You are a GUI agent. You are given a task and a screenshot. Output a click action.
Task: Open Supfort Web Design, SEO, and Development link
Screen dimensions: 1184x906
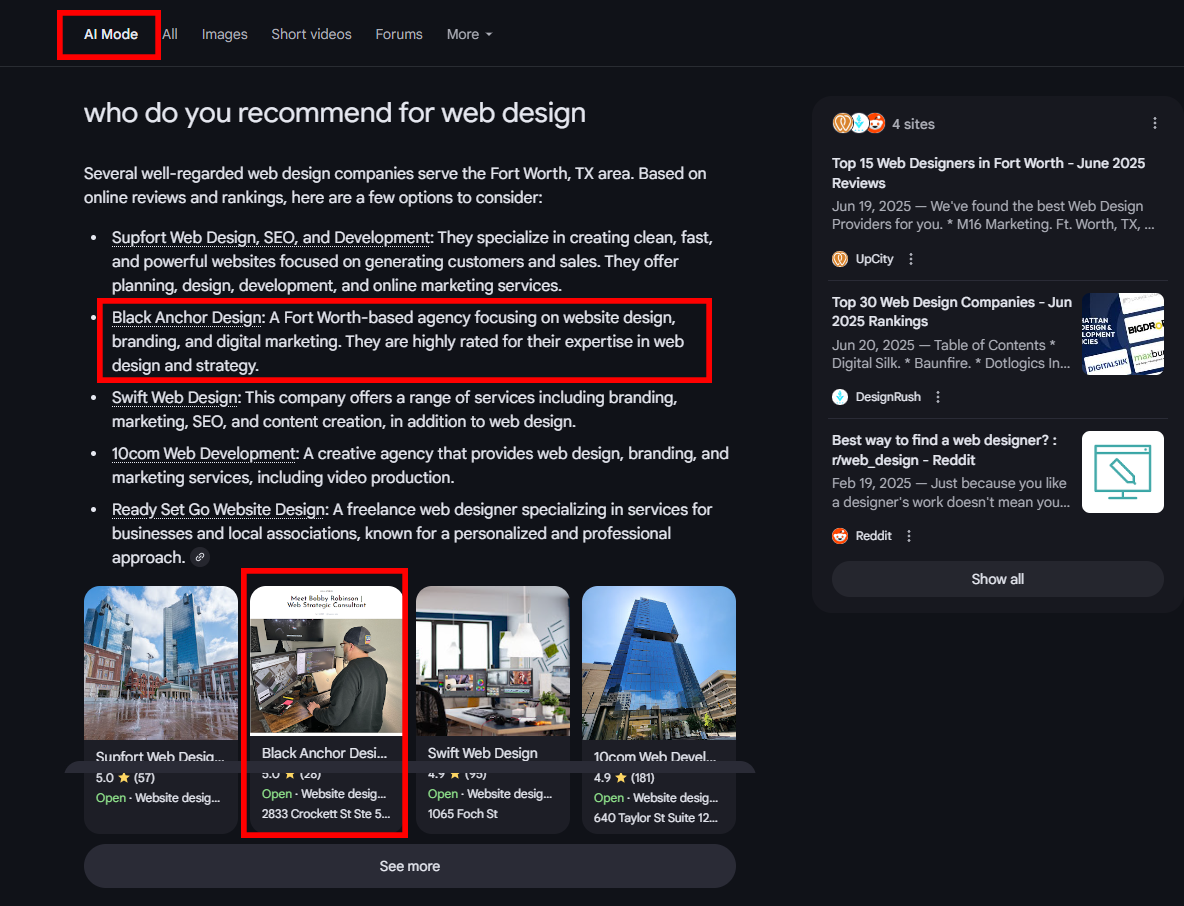[x=271, y=237]
